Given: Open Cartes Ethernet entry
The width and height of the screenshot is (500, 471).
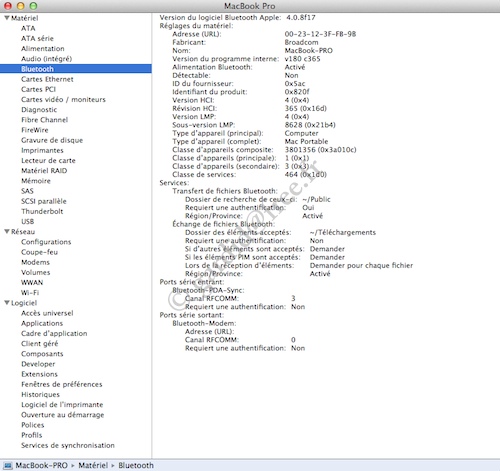Looking at the screenshot, I should tap(47, 79).
